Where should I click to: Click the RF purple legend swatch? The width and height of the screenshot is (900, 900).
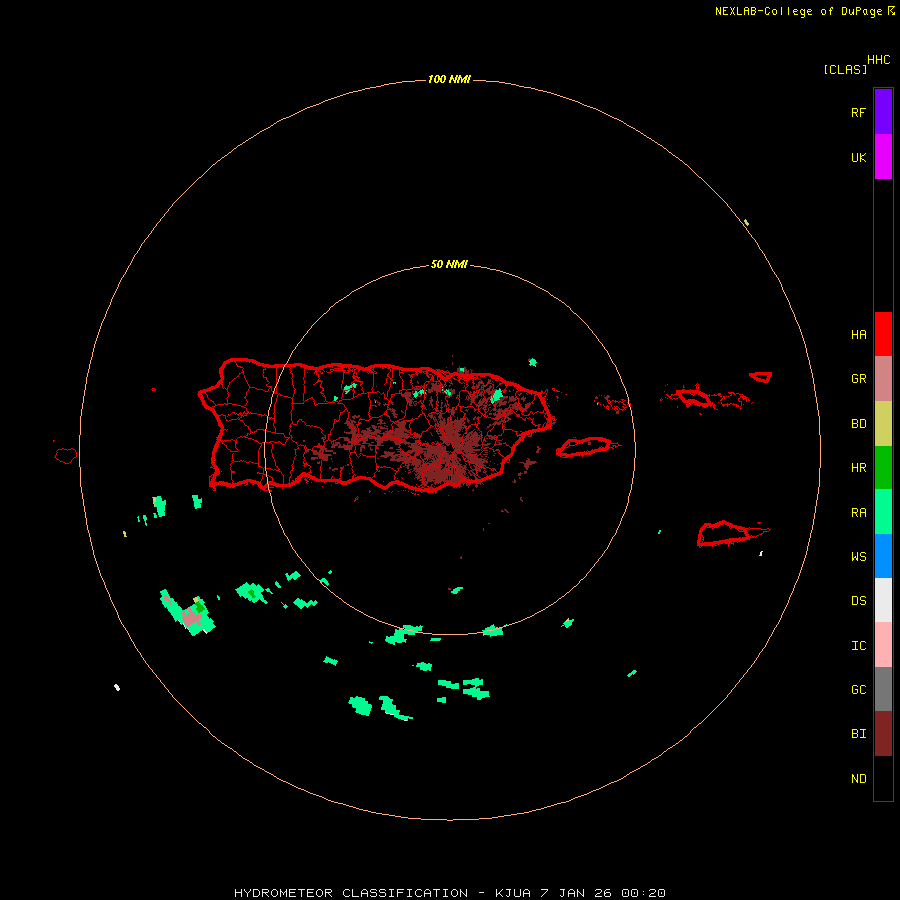tap(883, 111)
